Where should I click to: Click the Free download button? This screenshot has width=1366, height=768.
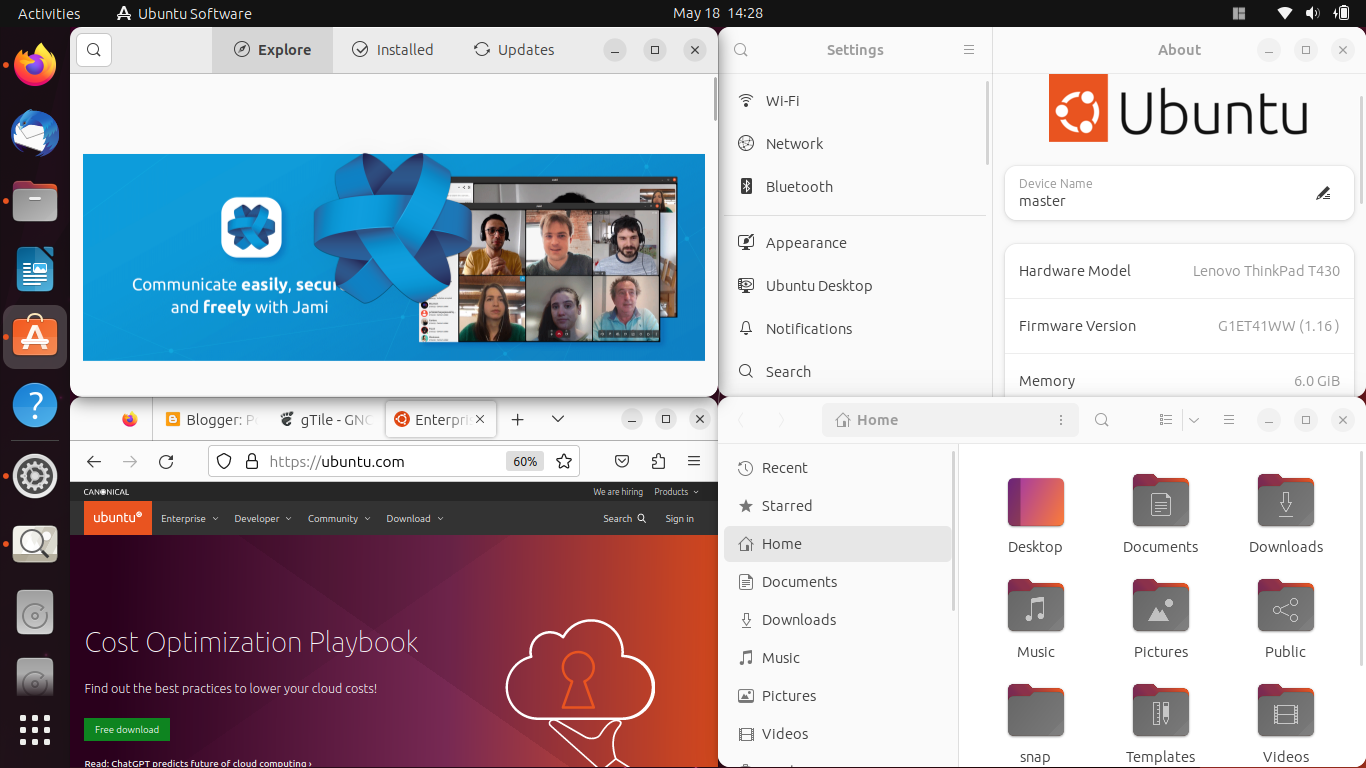(127, 729)
